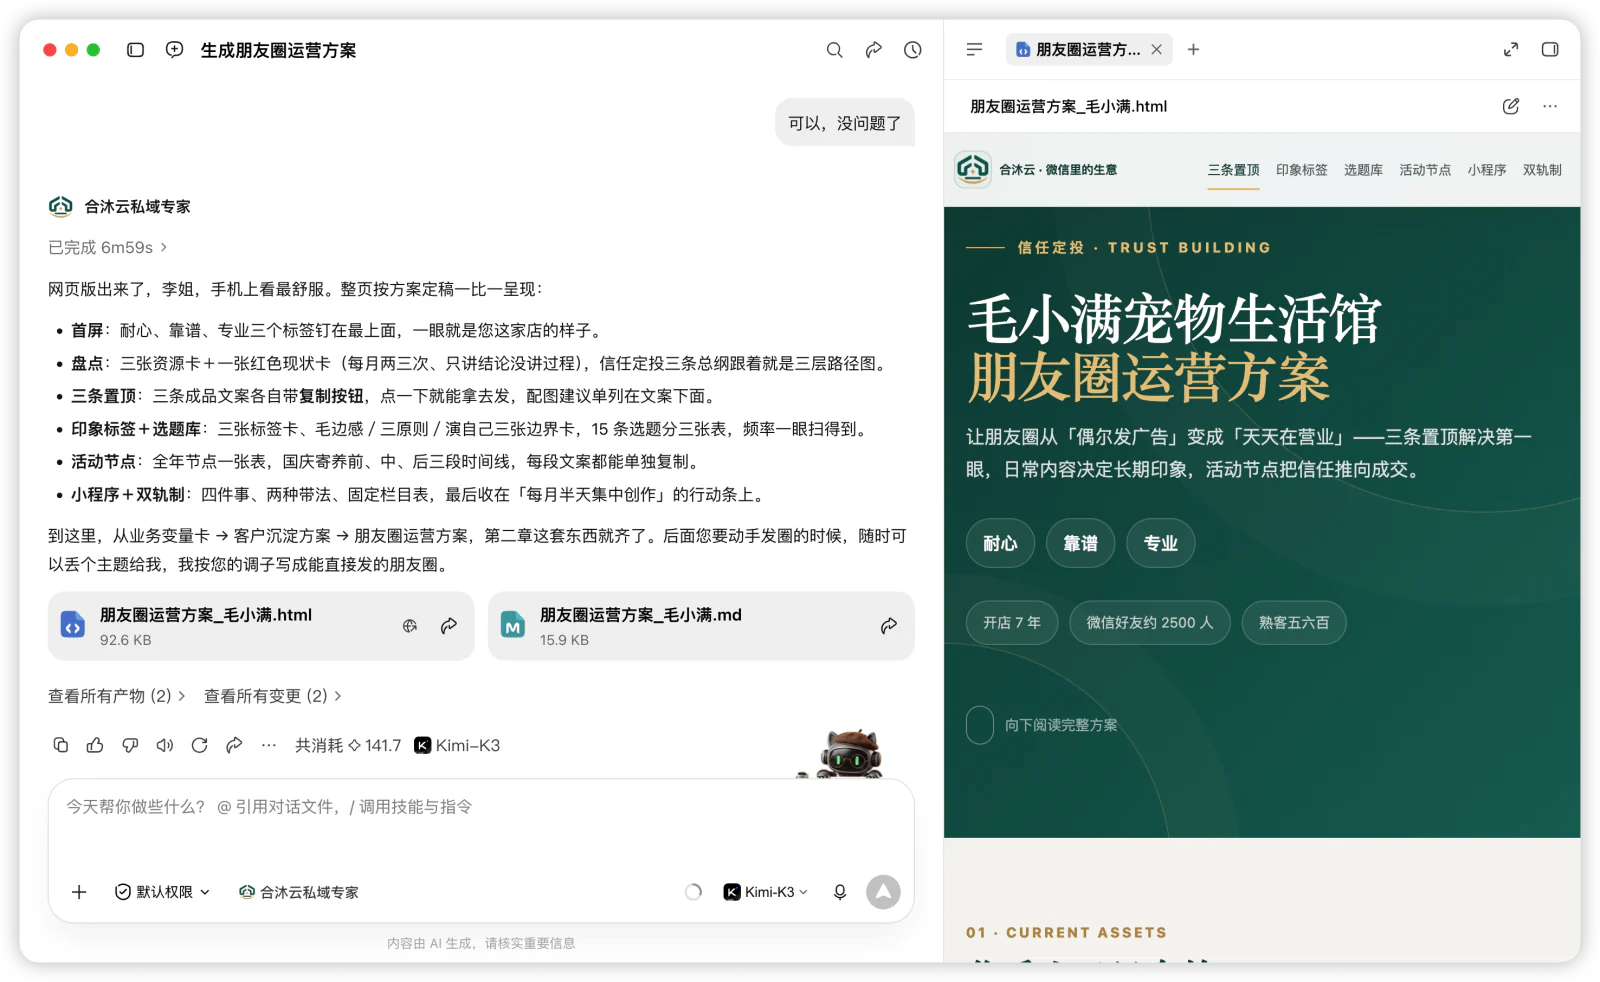
Task: Open the preview panel list menu icon
Action: point(974,49)
